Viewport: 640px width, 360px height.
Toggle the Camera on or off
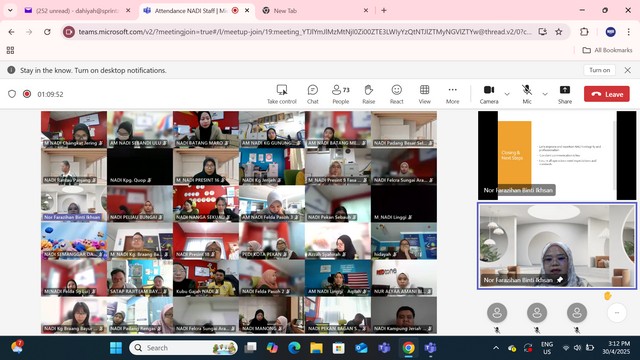[489, 94]
